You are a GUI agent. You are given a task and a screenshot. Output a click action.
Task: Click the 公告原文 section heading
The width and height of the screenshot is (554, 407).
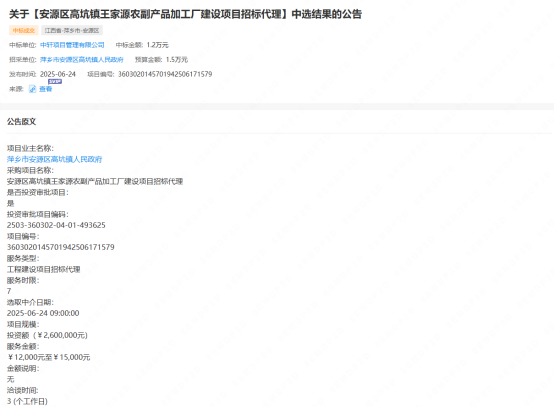(22, 122)
